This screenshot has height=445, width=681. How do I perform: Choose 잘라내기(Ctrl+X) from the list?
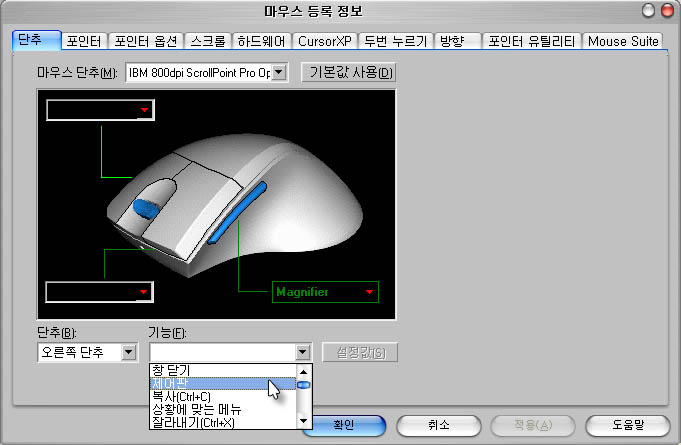coord(223,422)
